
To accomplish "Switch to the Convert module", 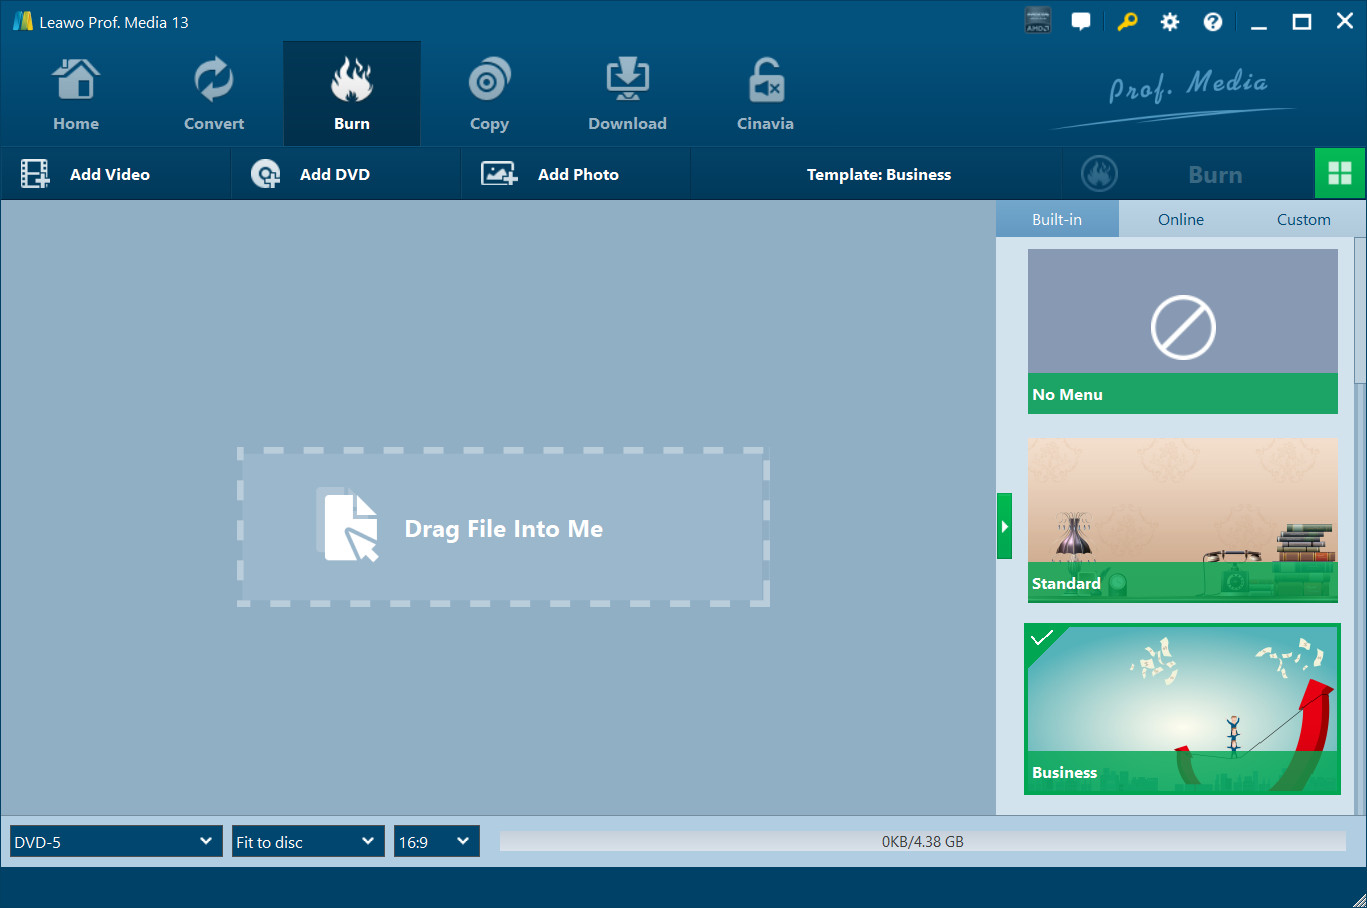I will point(213,95).
